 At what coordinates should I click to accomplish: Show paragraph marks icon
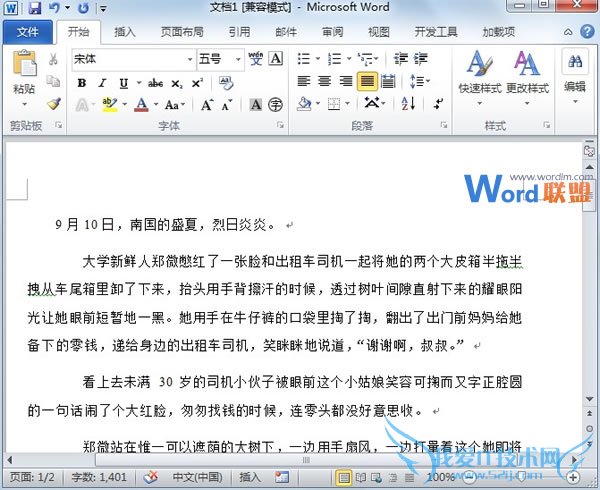point(439,103)
